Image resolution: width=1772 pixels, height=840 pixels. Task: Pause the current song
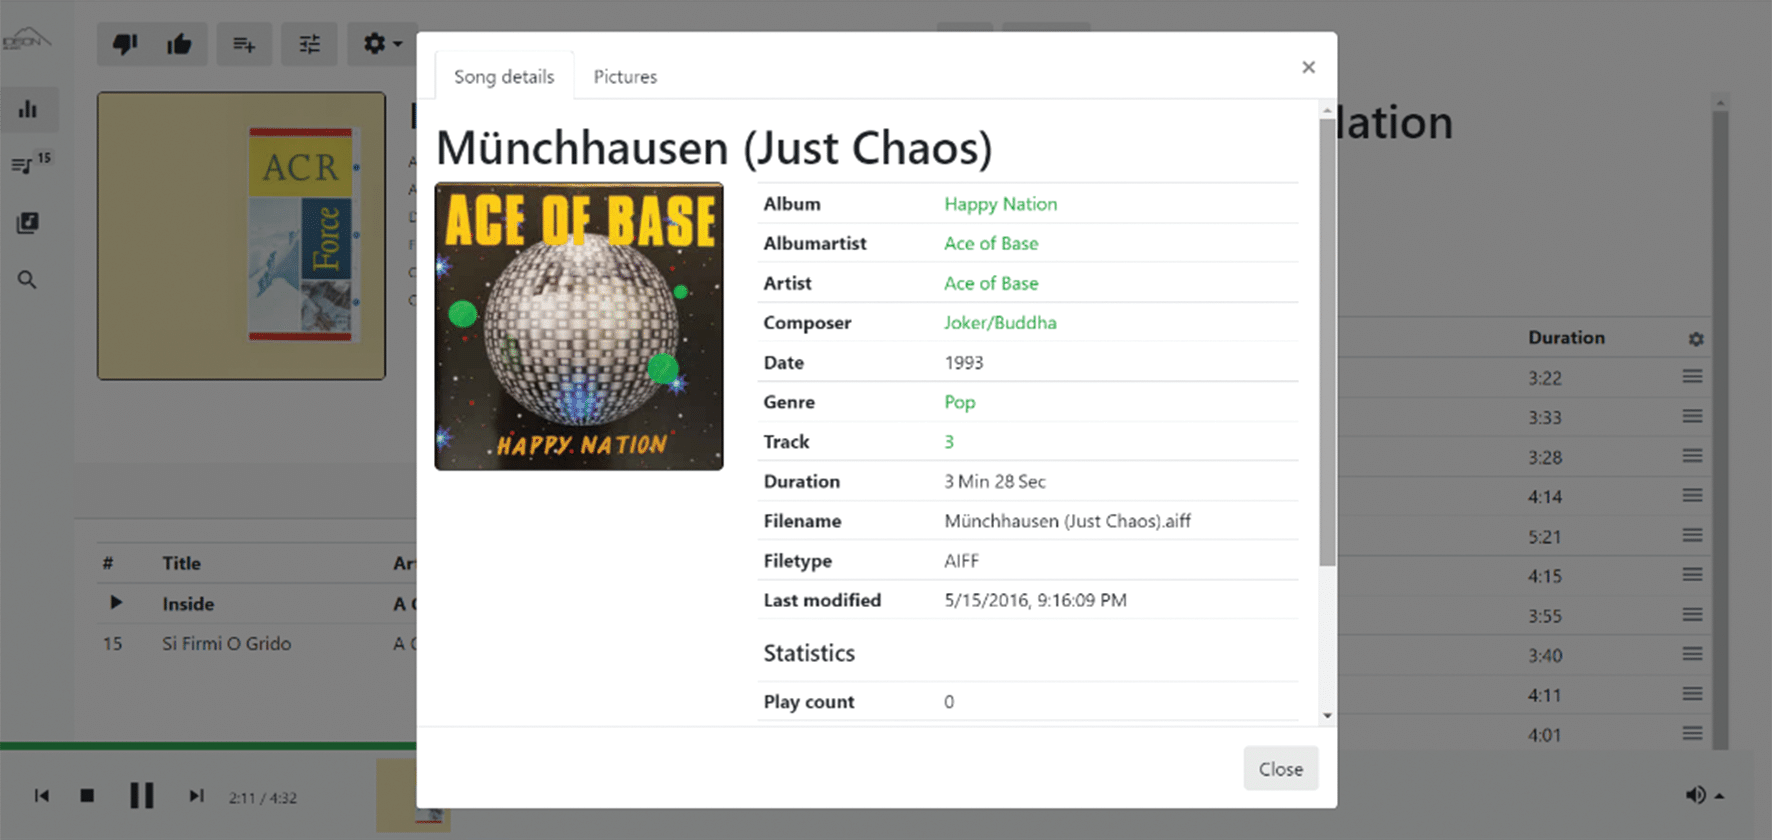(x=142, y=796)
